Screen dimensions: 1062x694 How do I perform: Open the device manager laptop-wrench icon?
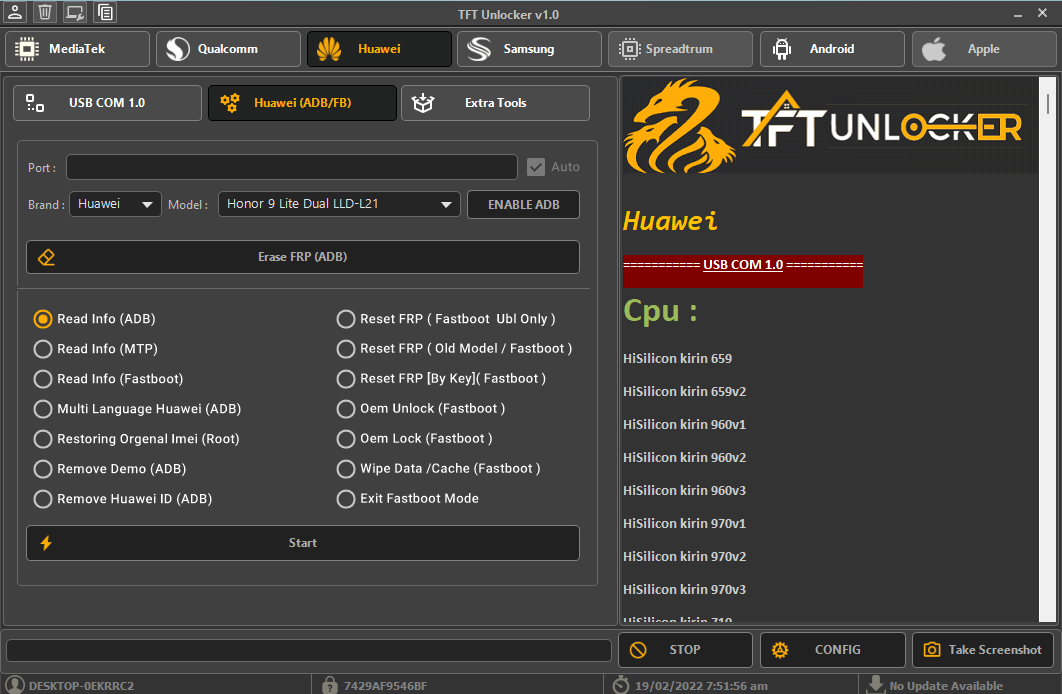pos(74,12)
